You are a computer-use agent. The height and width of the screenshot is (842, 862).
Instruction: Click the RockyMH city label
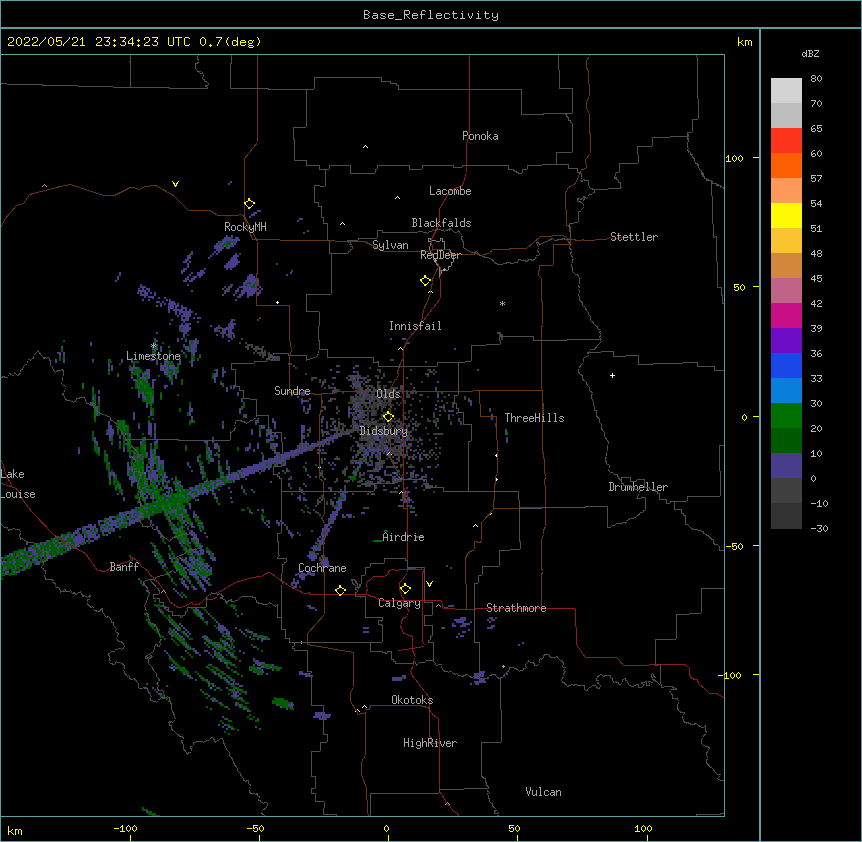point(245,226)
